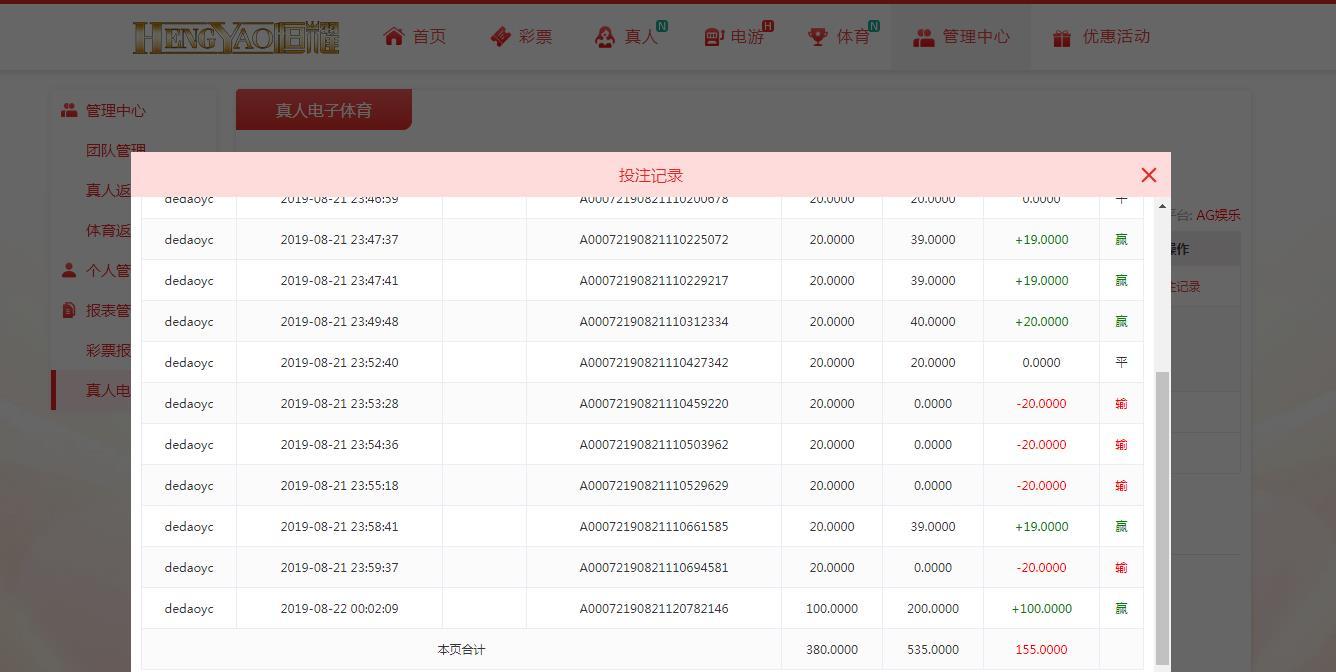
Task: Click the trophy icon beside 体育
Action: (818, 36)
